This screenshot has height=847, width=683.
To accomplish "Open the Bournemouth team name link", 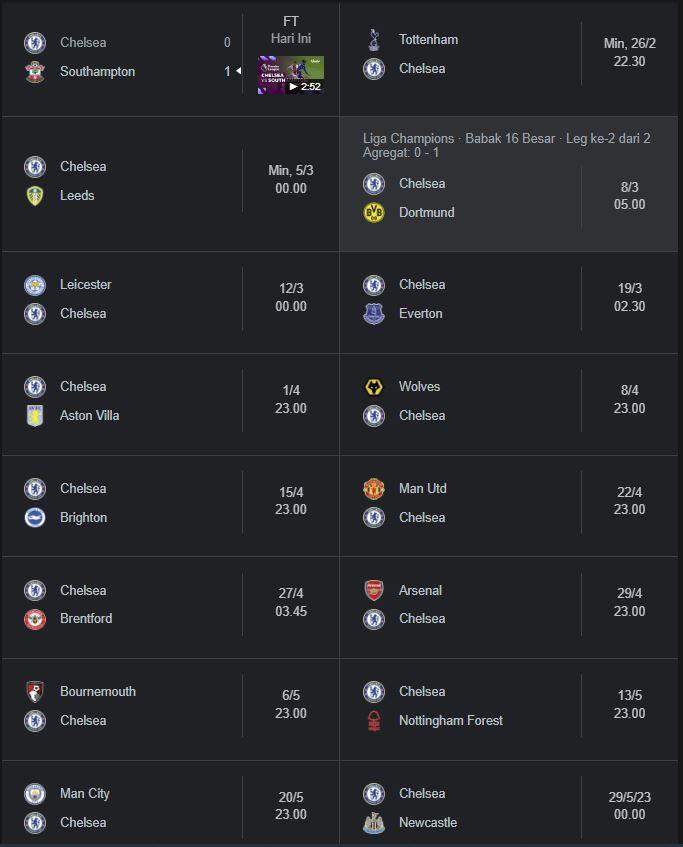I will pyautogui.click(x=98, y=692).
